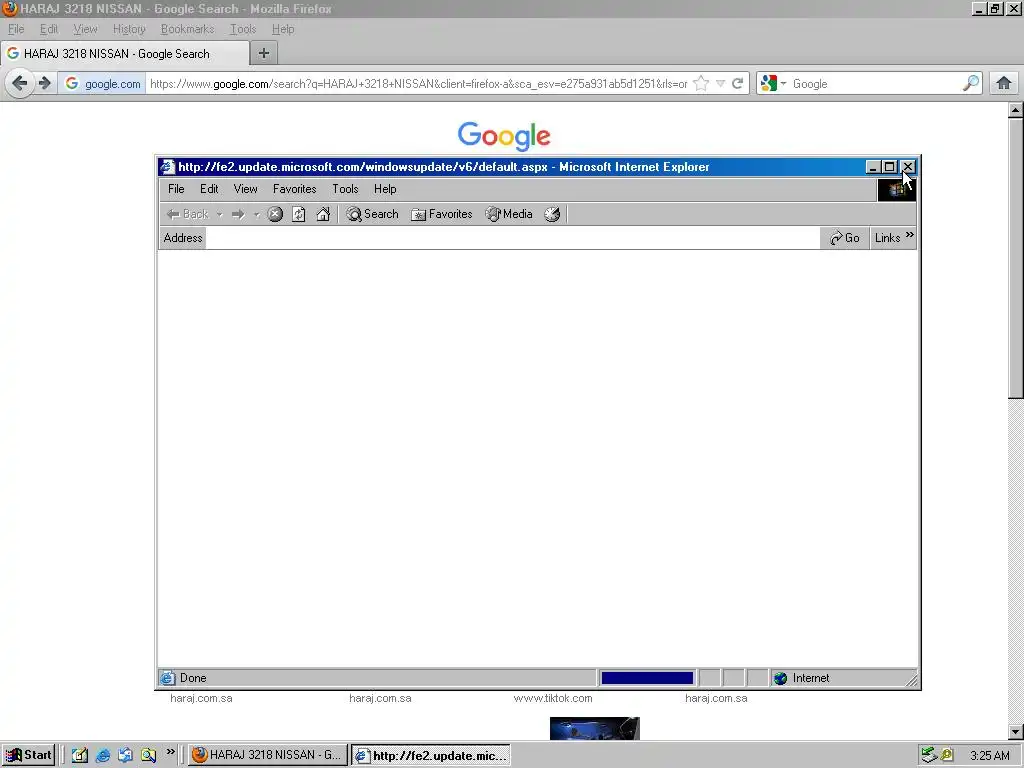Open the IE Favorites toolbar button
This screenshot has width=1024, height=768.
[441, 214]
